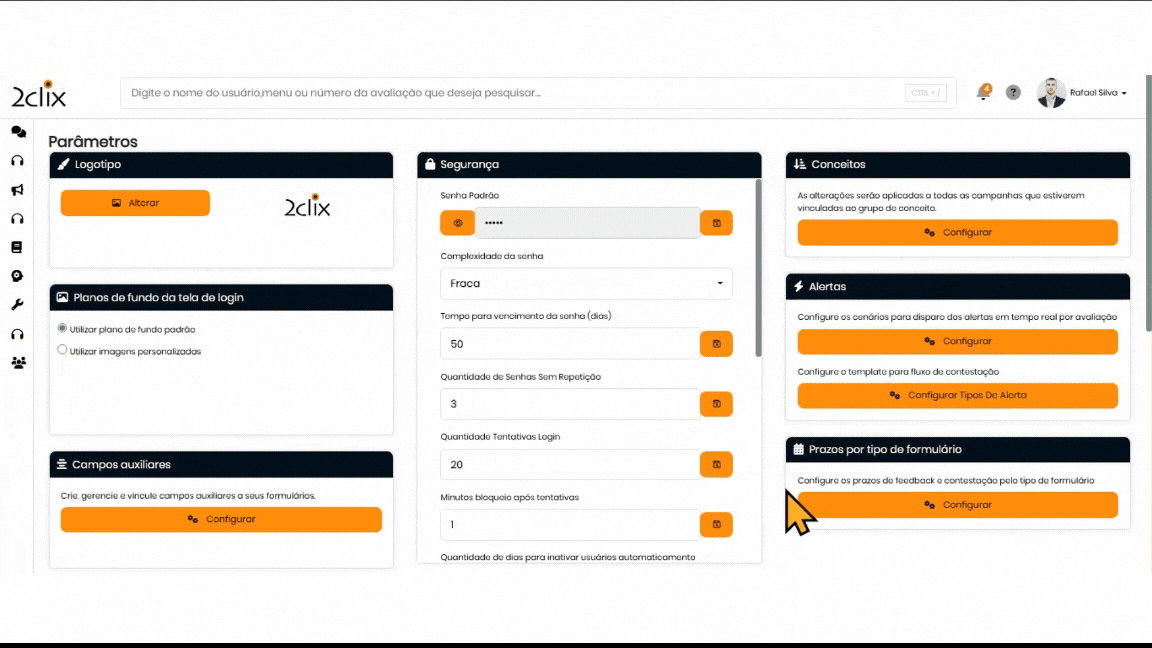Save the Senha Padrão field value

click(x=716, y=223)
